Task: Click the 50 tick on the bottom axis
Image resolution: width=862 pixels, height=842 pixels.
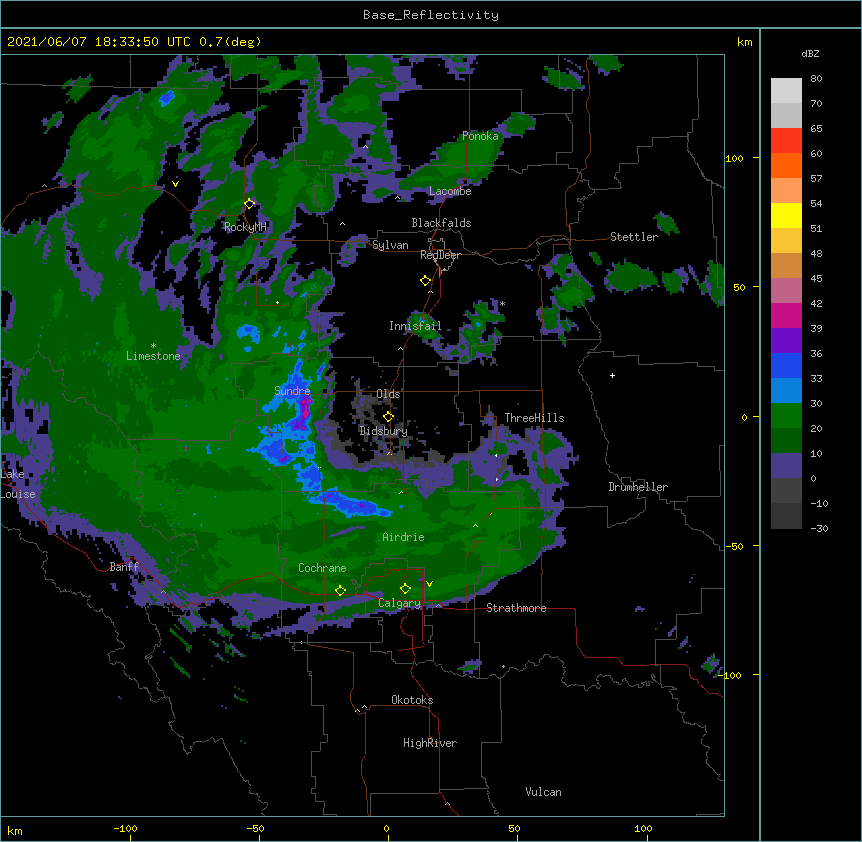Action: tap(514, 828)
